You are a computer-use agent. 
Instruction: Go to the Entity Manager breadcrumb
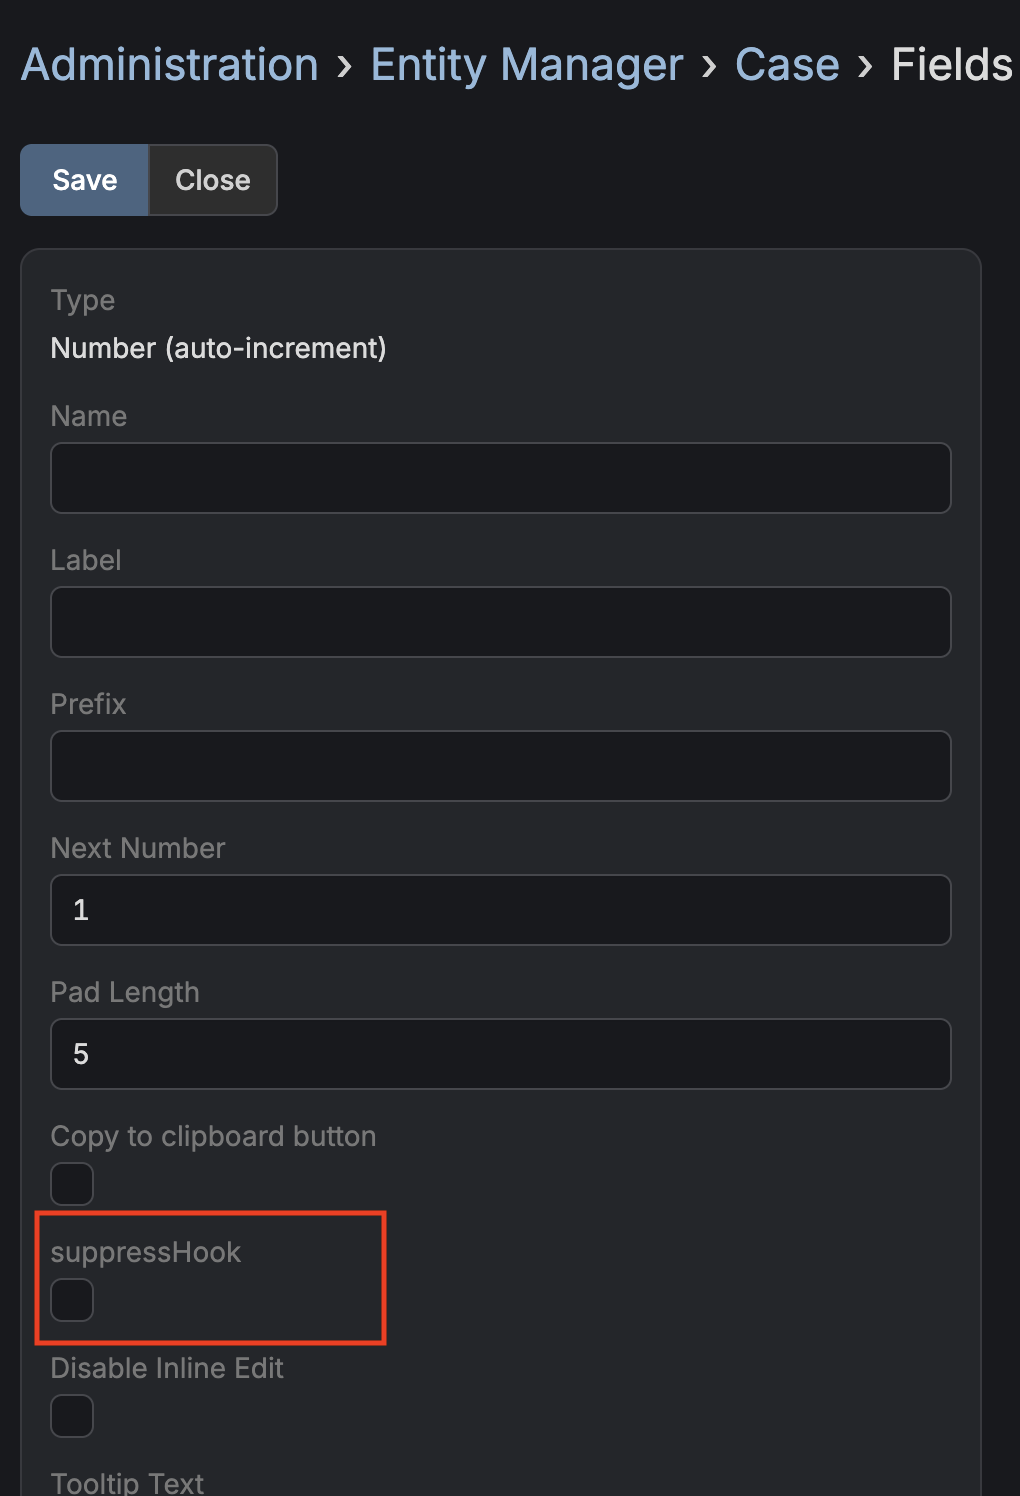[527, 65]
